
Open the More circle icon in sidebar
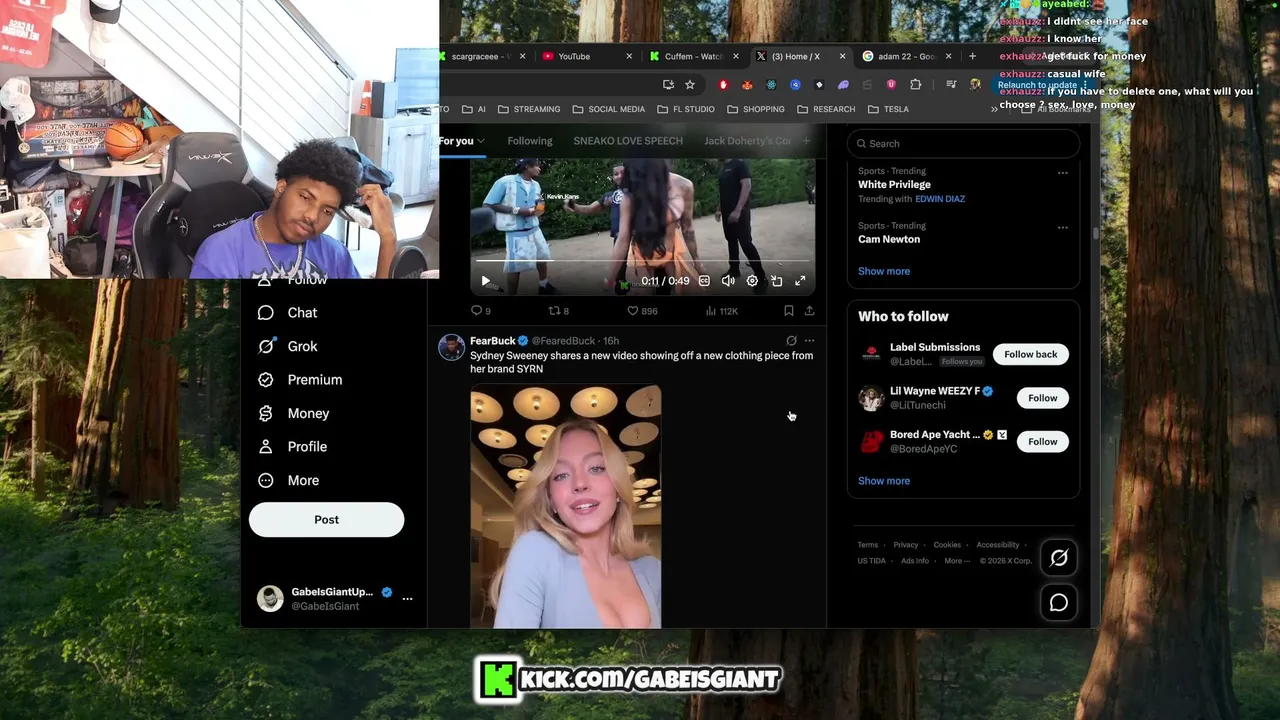point(266,480)
